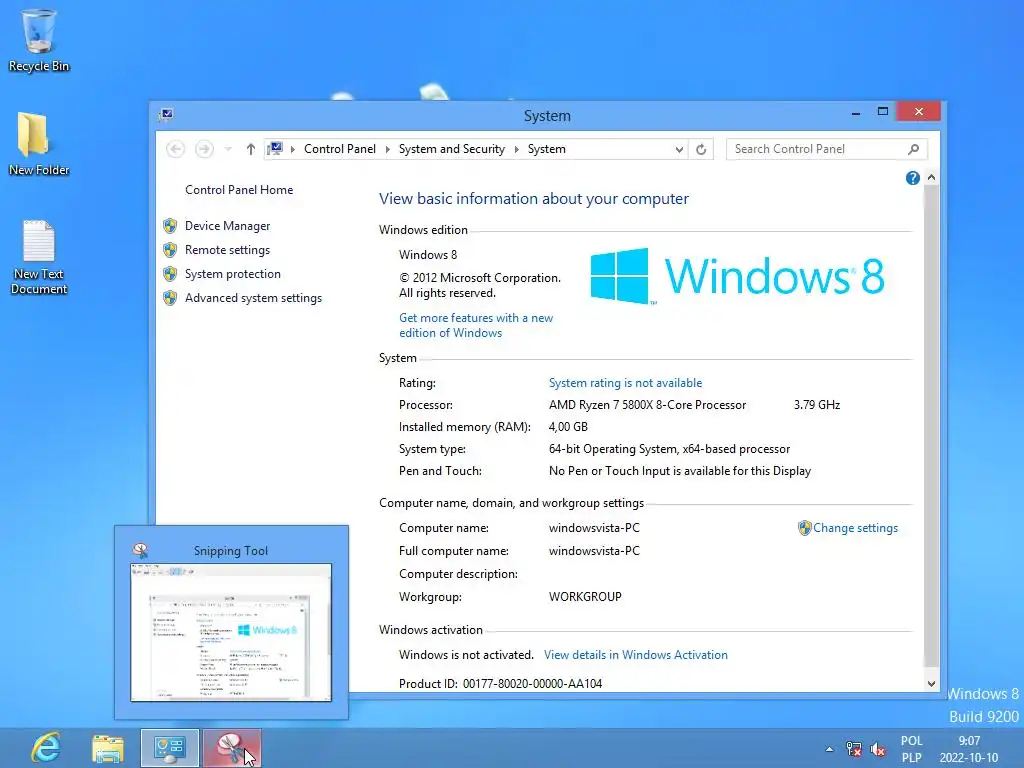
Task: Open Help via the blue question mark
Action: coord(912,178)
